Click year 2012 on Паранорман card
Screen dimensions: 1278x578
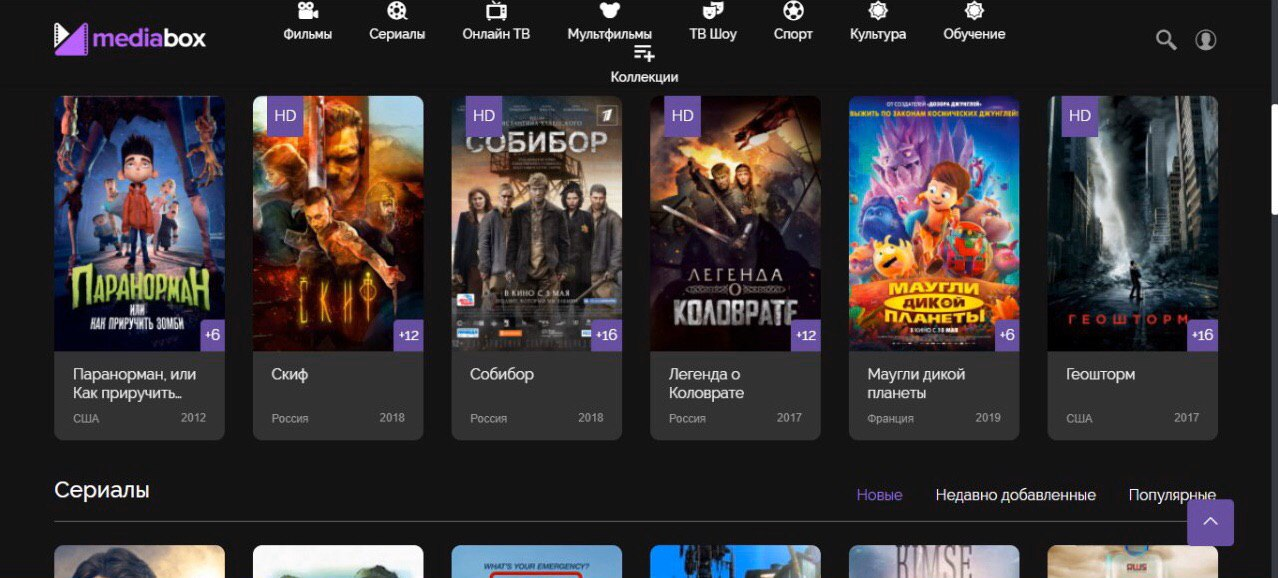[x=193, y=417]
